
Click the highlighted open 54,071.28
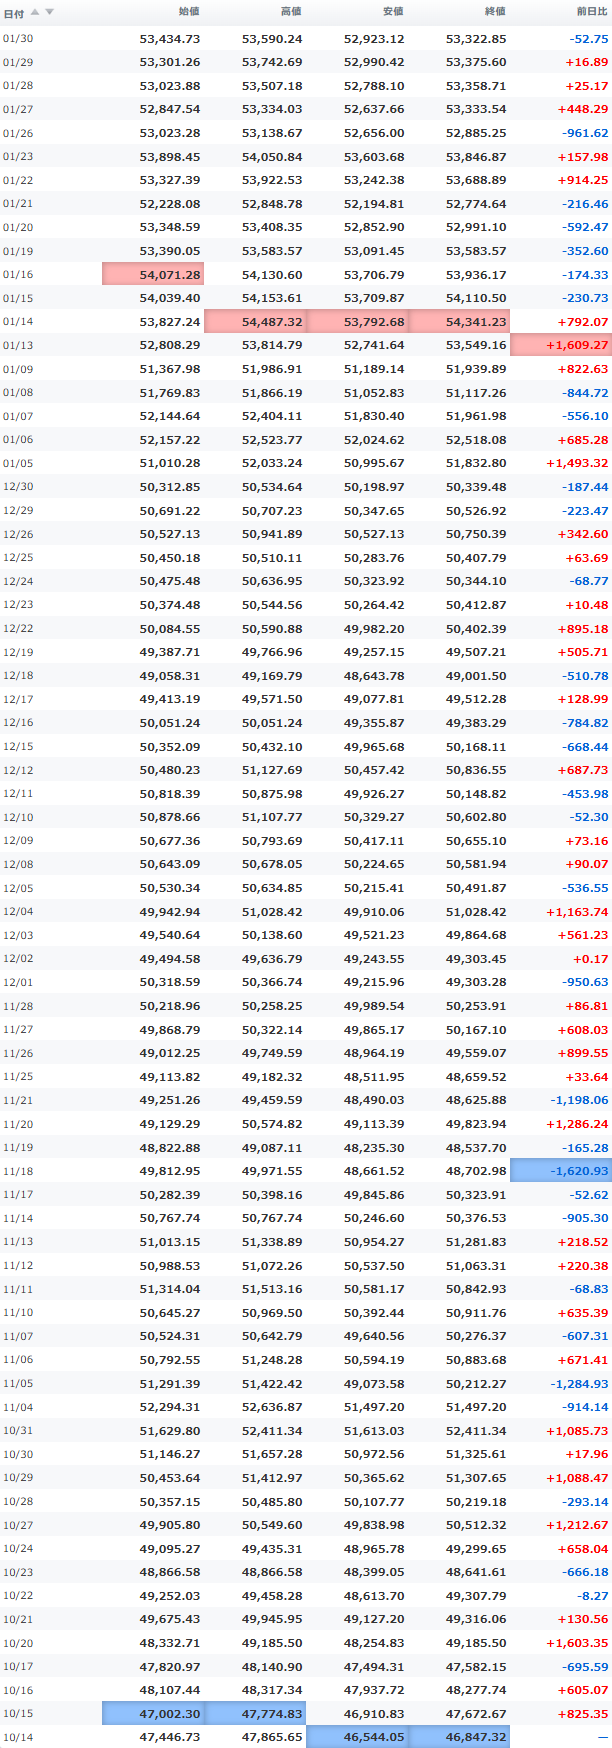click(153, 275)
